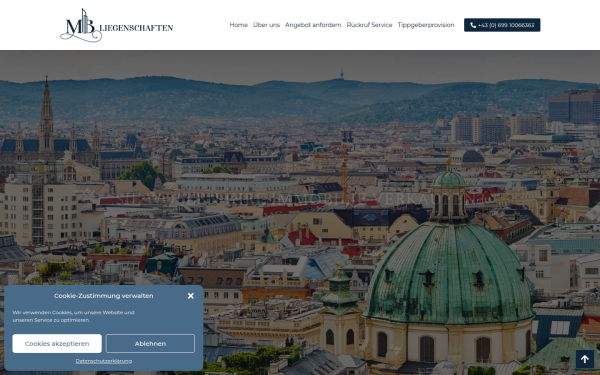Screen dimensions: 600x375
Task: Open the Datenschutzerklärung link
Action: coord(104,361)
